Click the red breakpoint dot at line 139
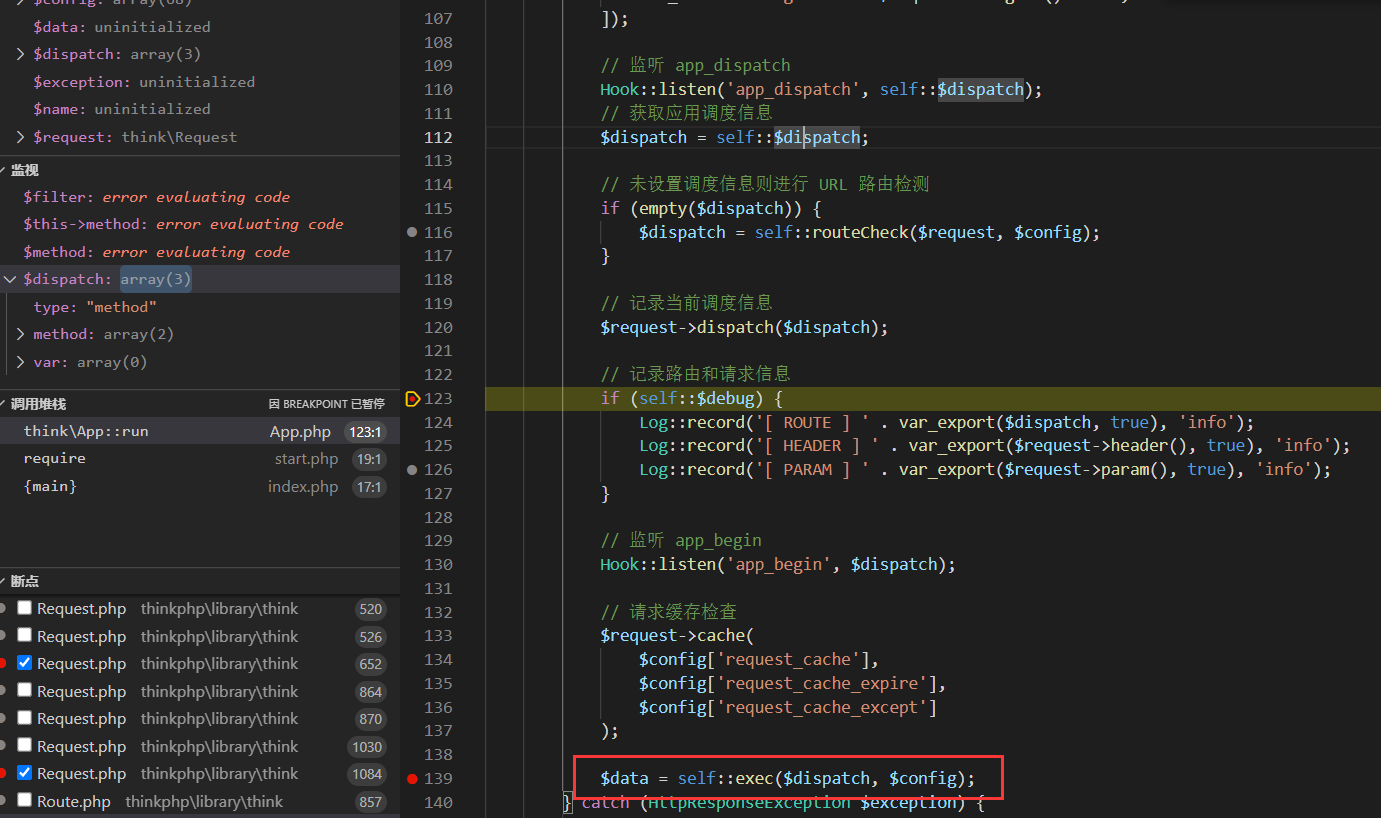The height and width of the screenshot is (818, 1381). 412,778
